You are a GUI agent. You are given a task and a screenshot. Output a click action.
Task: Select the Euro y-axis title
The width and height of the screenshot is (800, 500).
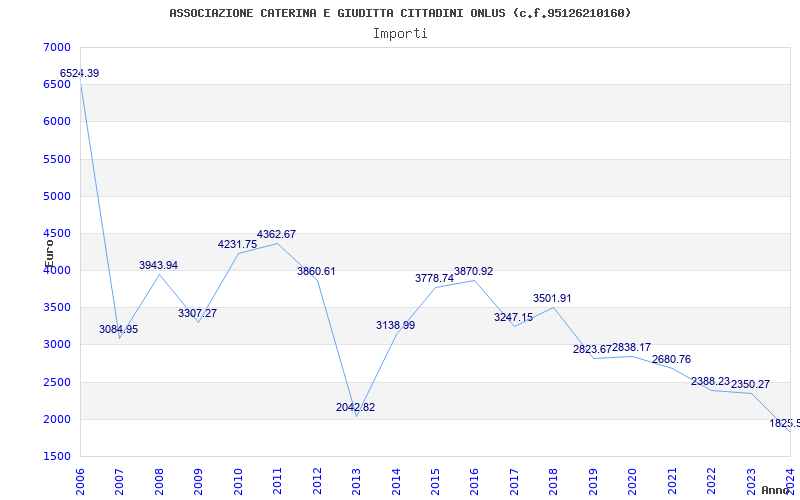pyautogui.click(x=49, y=254)
